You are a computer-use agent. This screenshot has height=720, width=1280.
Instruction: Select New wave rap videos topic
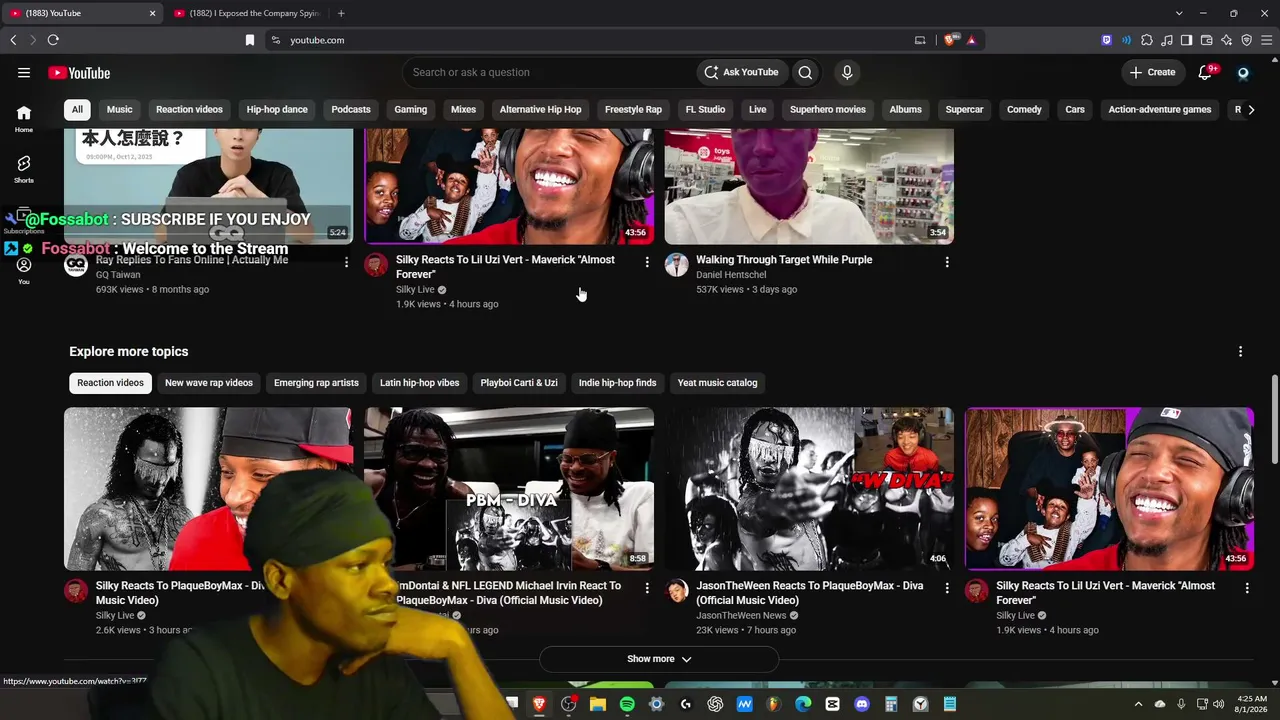[209, 383]
